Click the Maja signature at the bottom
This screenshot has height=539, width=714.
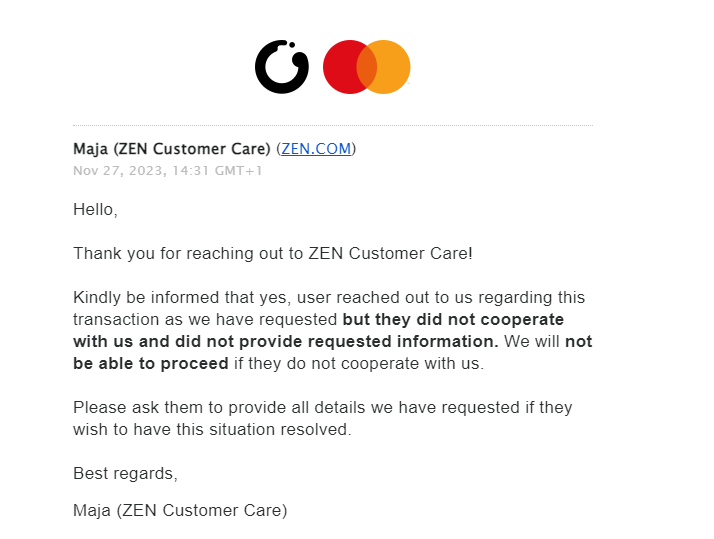click(180, 511)
